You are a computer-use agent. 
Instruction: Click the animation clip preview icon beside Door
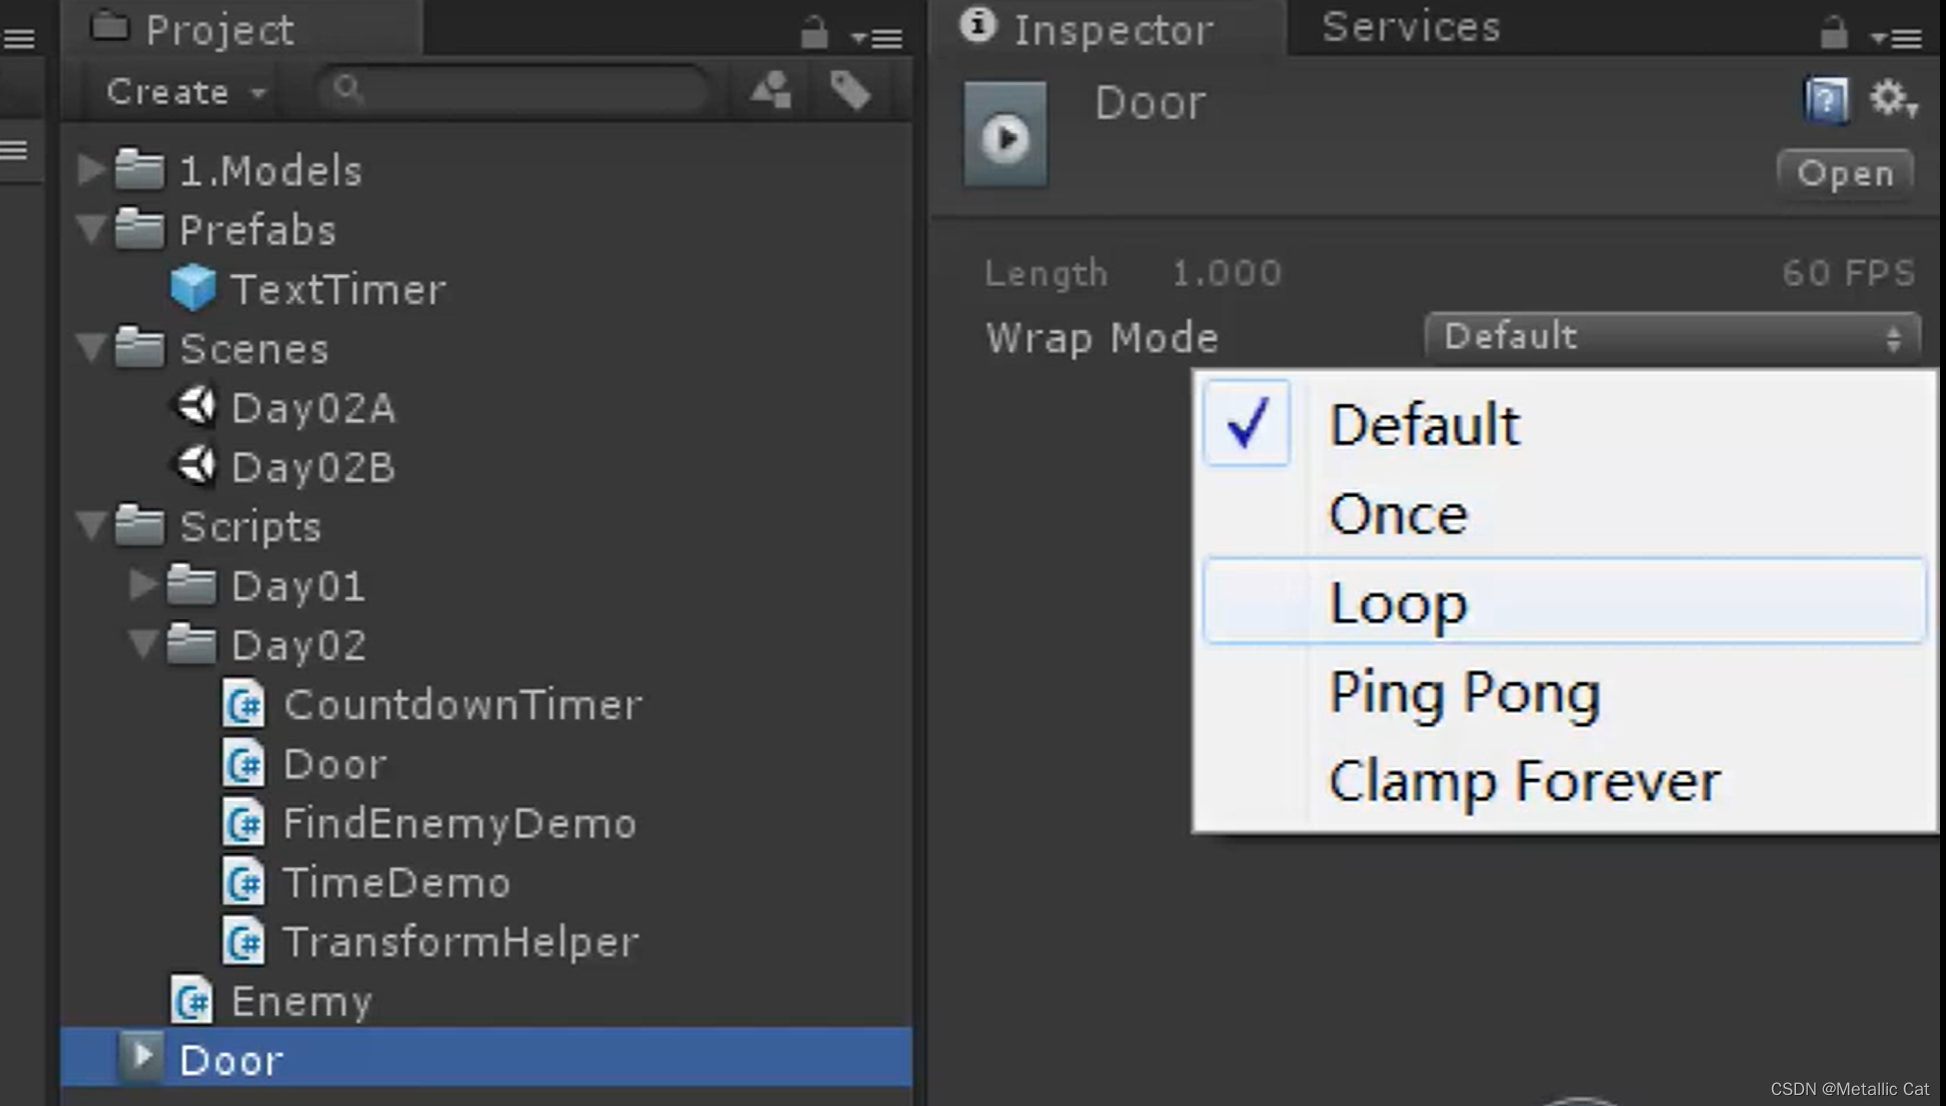(1004, 133)
